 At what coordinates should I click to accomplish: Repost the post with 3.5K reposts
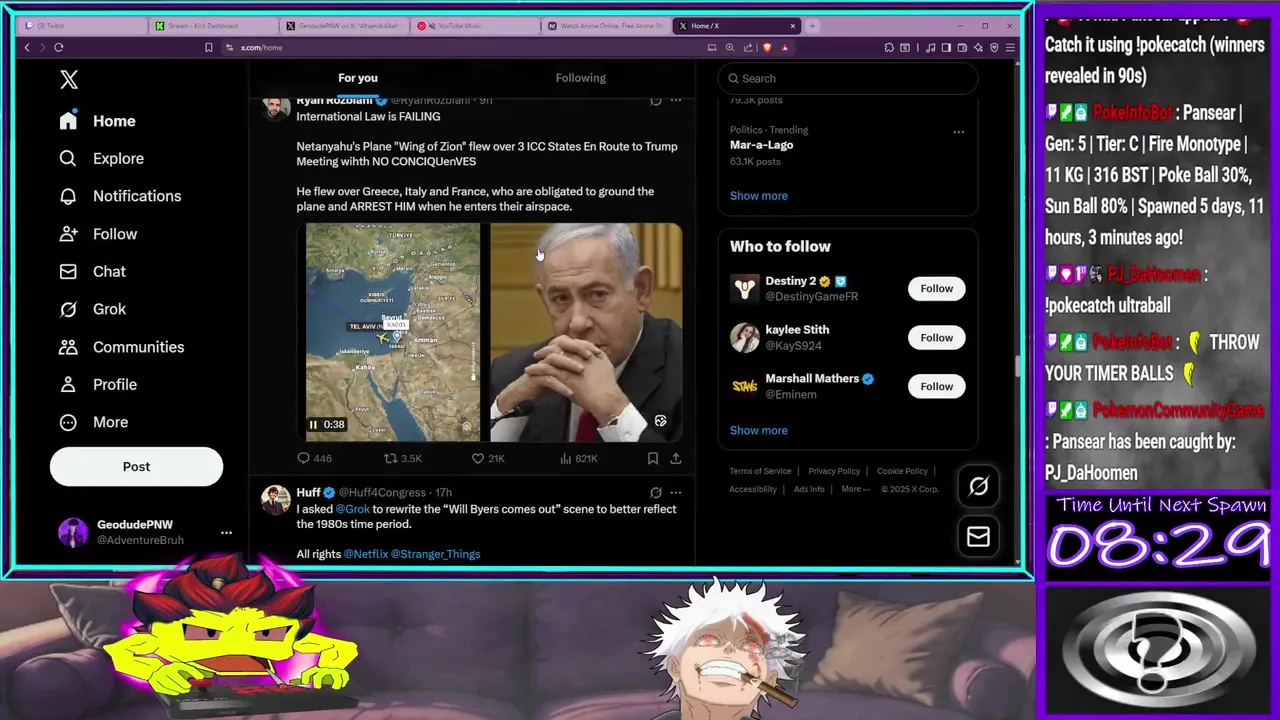point(403,458)
